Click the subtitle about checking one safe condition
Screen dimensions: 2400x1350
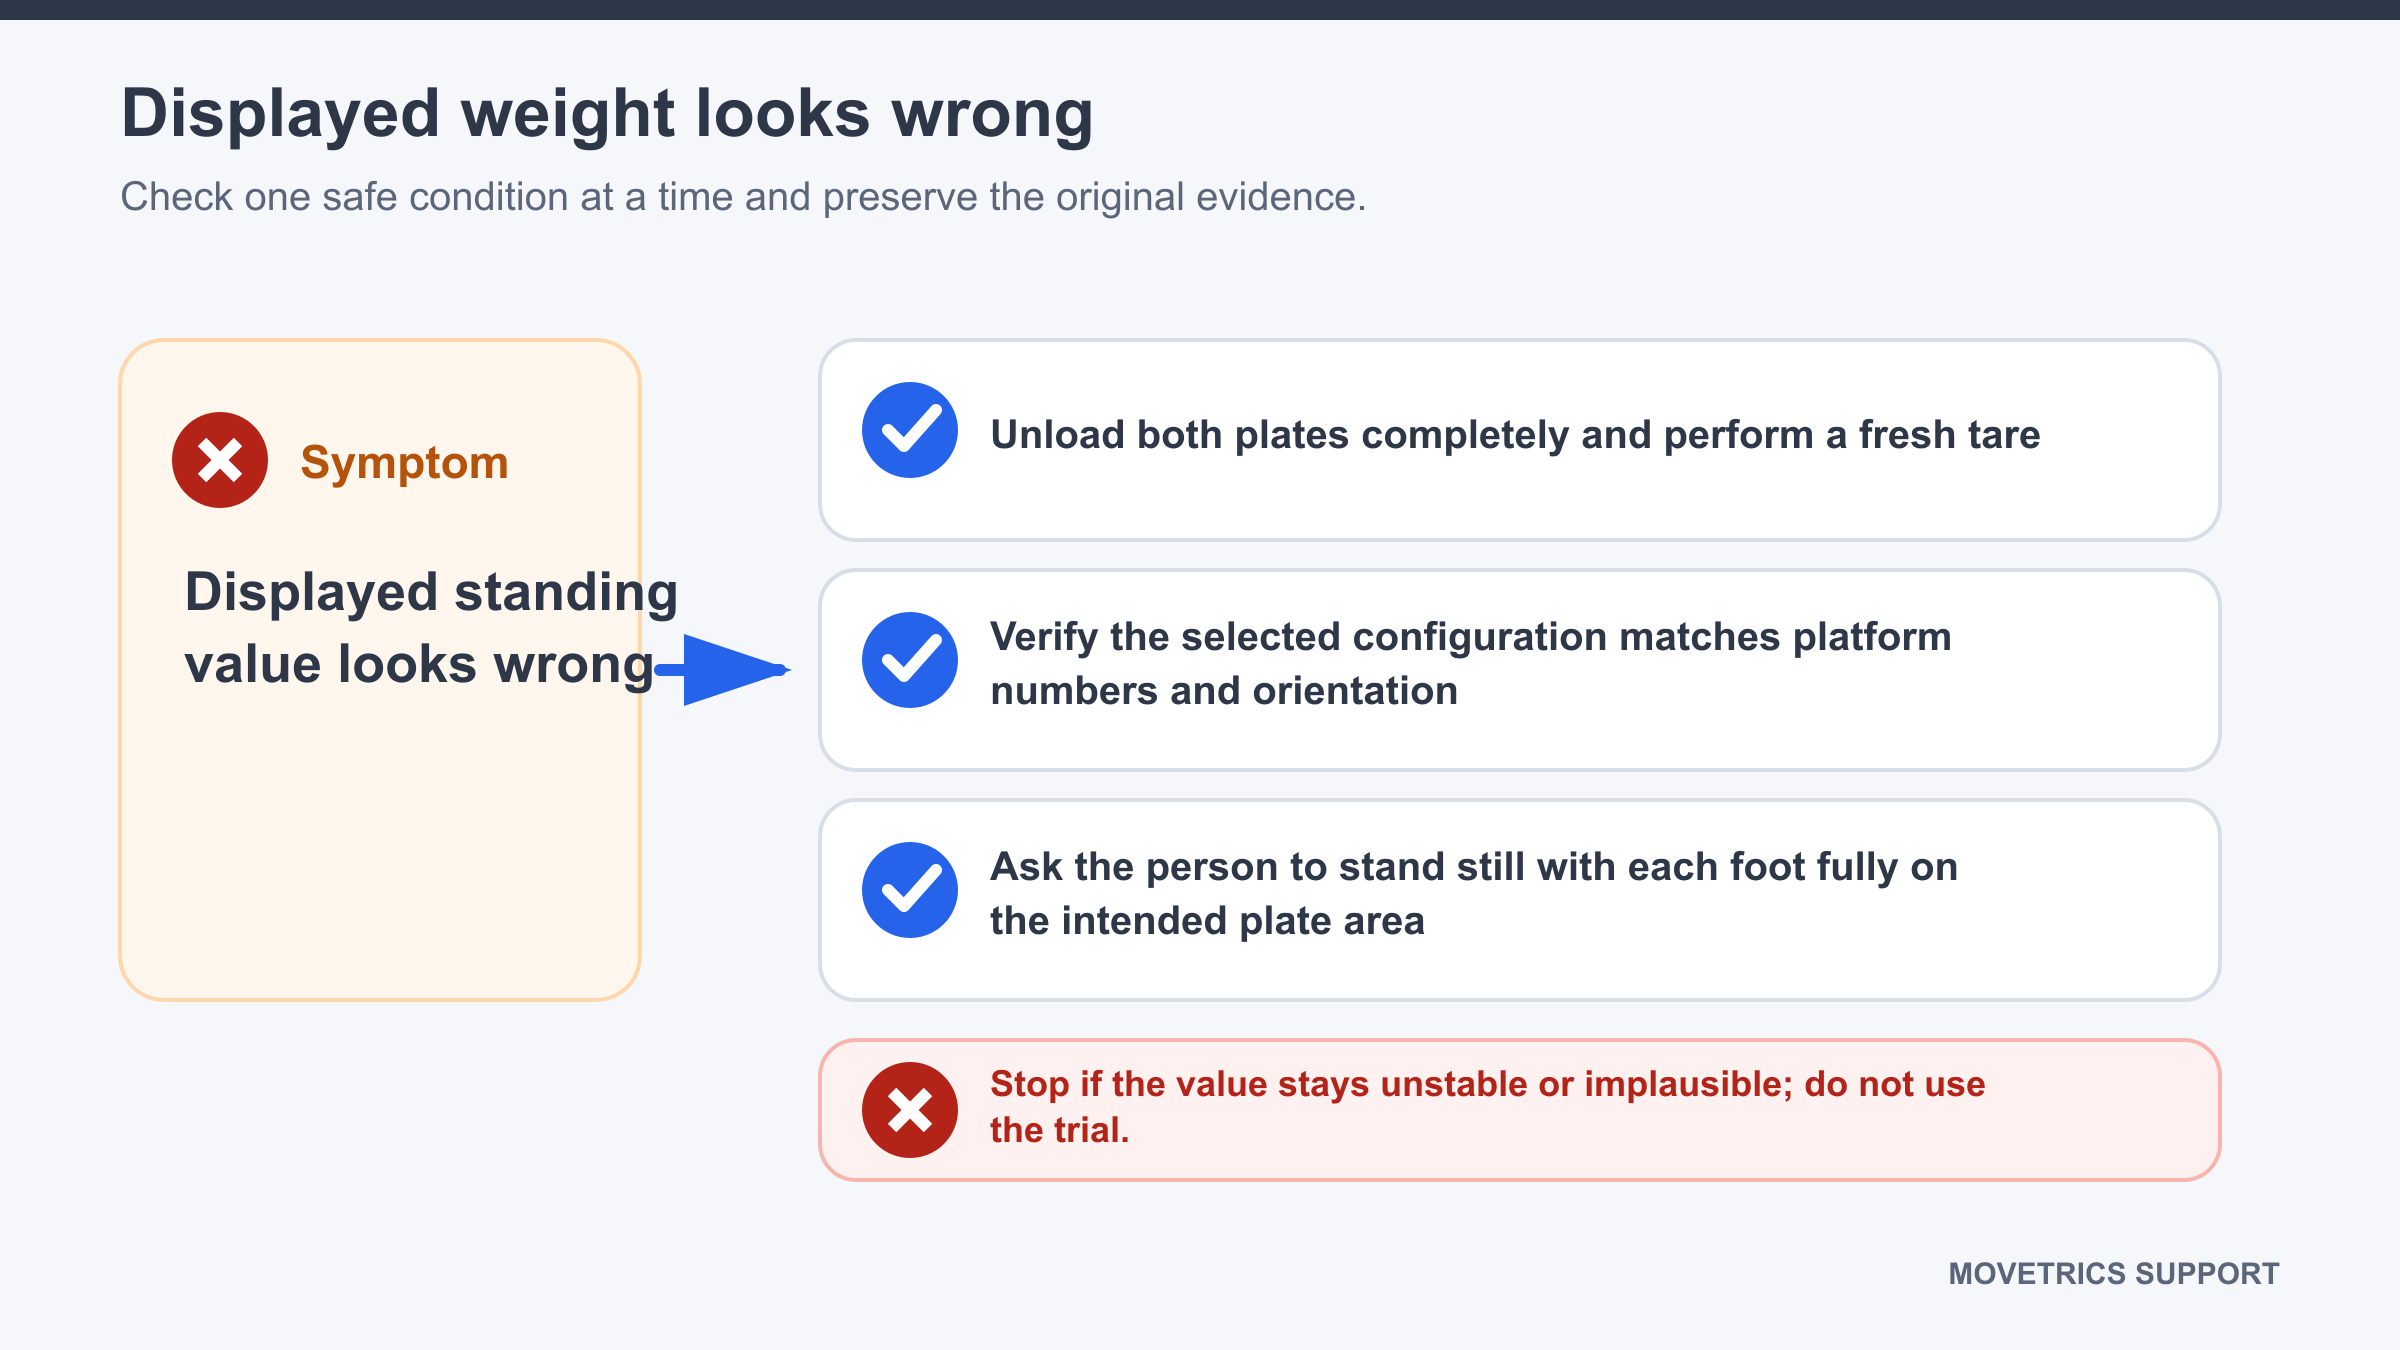pos(743,197)
